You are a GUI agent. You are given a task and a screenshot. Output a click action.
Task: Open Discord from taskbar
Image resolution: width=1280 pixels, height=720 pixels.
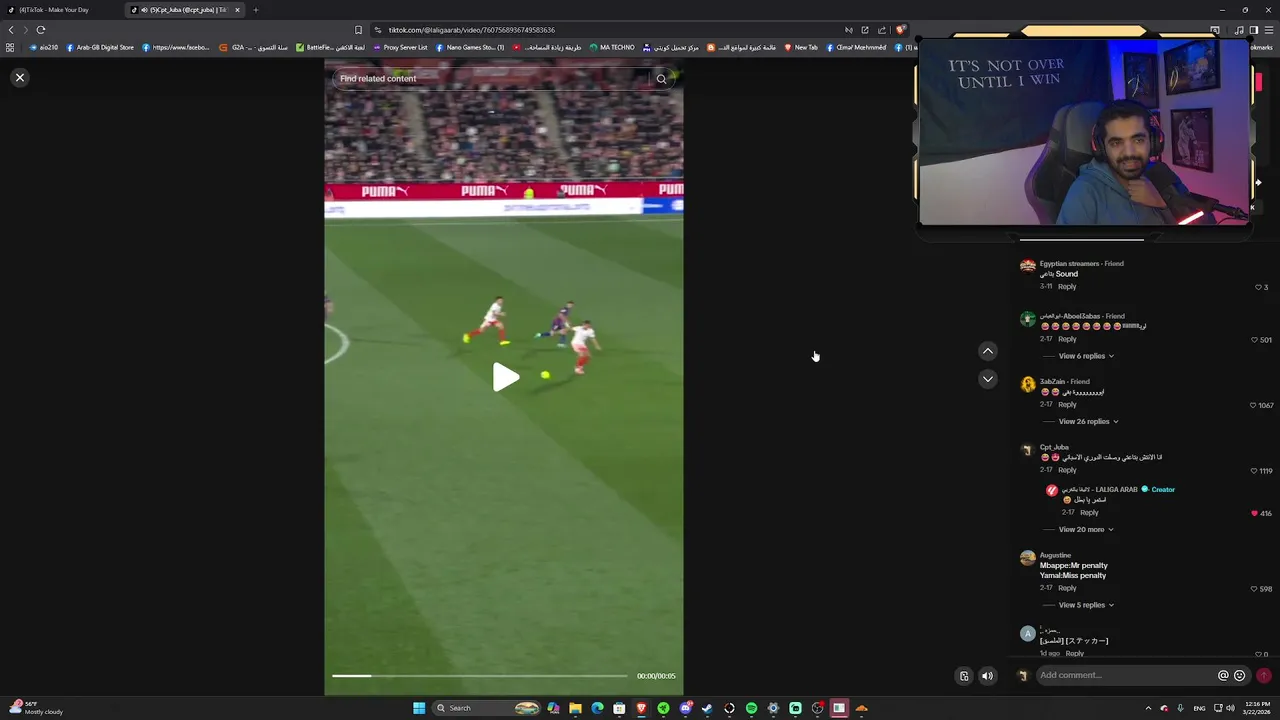[x=685, y=708]
